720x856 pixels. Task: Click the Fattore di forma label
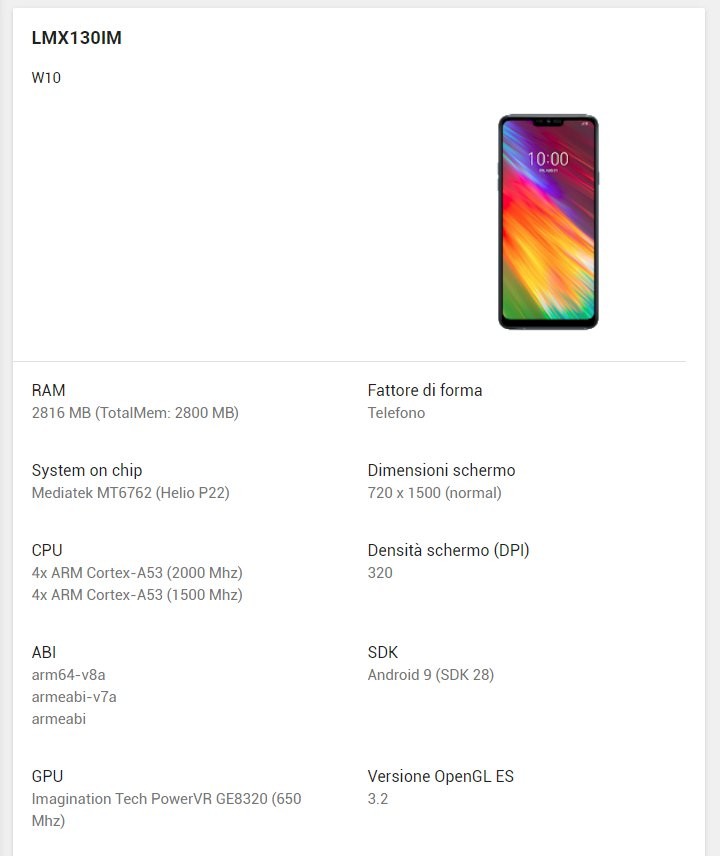425,390
